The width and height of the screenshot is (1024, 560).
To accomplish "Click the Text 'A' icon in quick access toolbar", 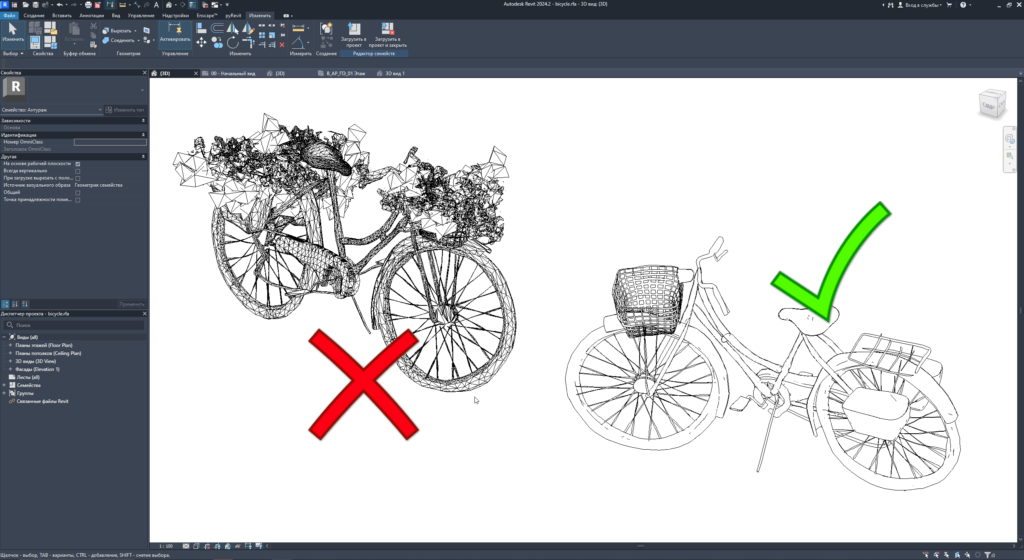I will click(156, 5).
